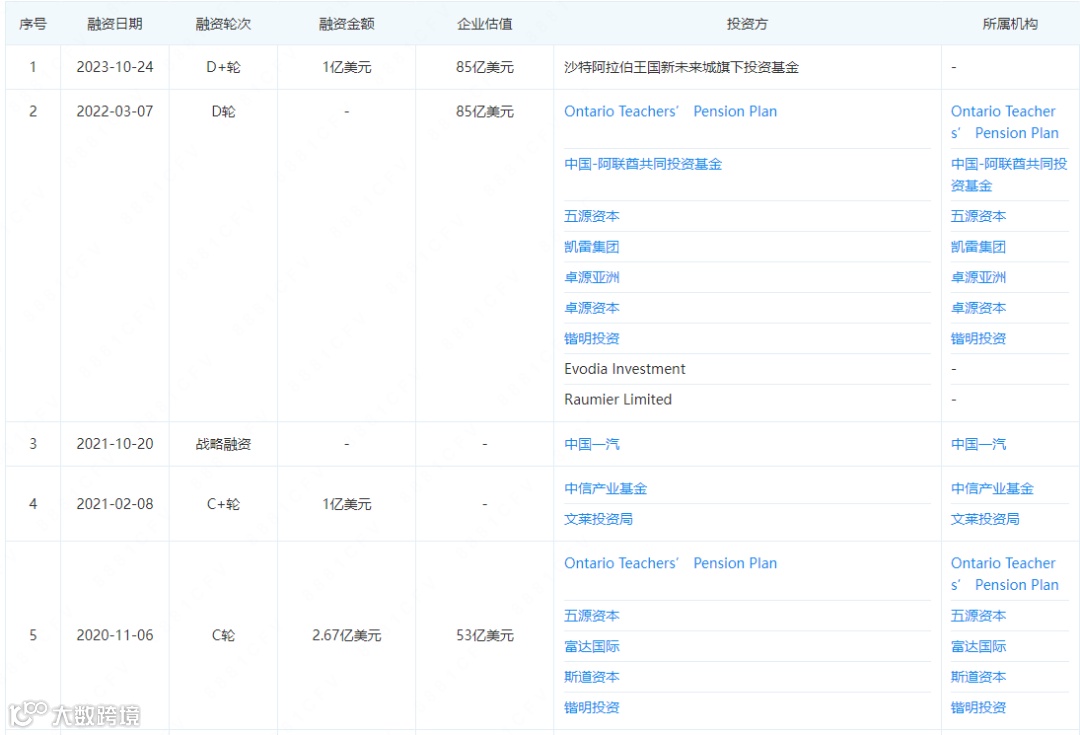Select the 融资轮次 column header
This screenshot has width=1080, height=735.
[x=223, y=24]
